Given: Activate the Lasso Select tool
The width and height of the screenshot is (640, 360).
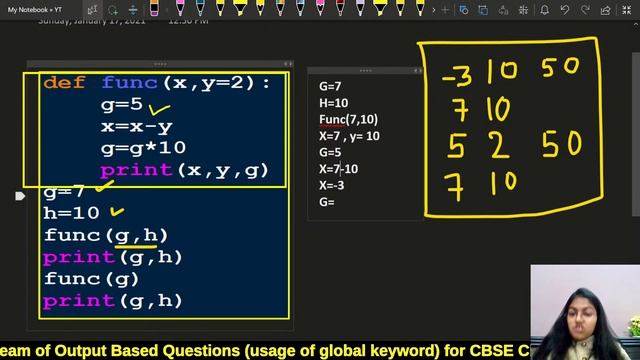Looking at the screenshot, I should [x=113, y=10].
